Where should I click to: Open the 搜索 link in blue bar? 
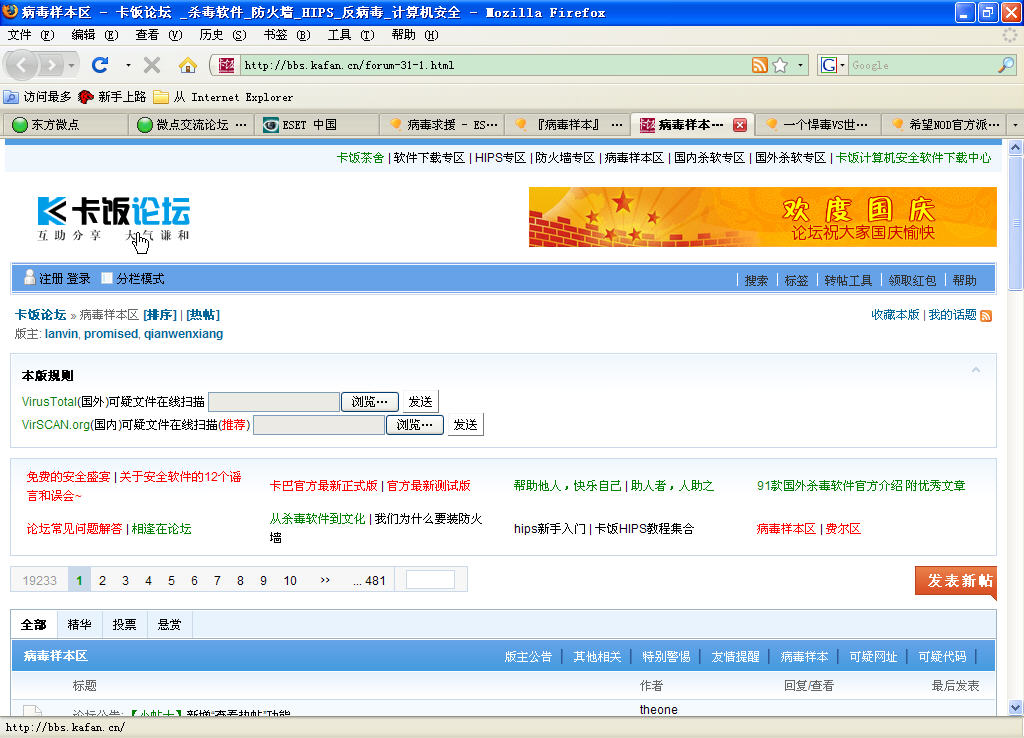point(756,281)
